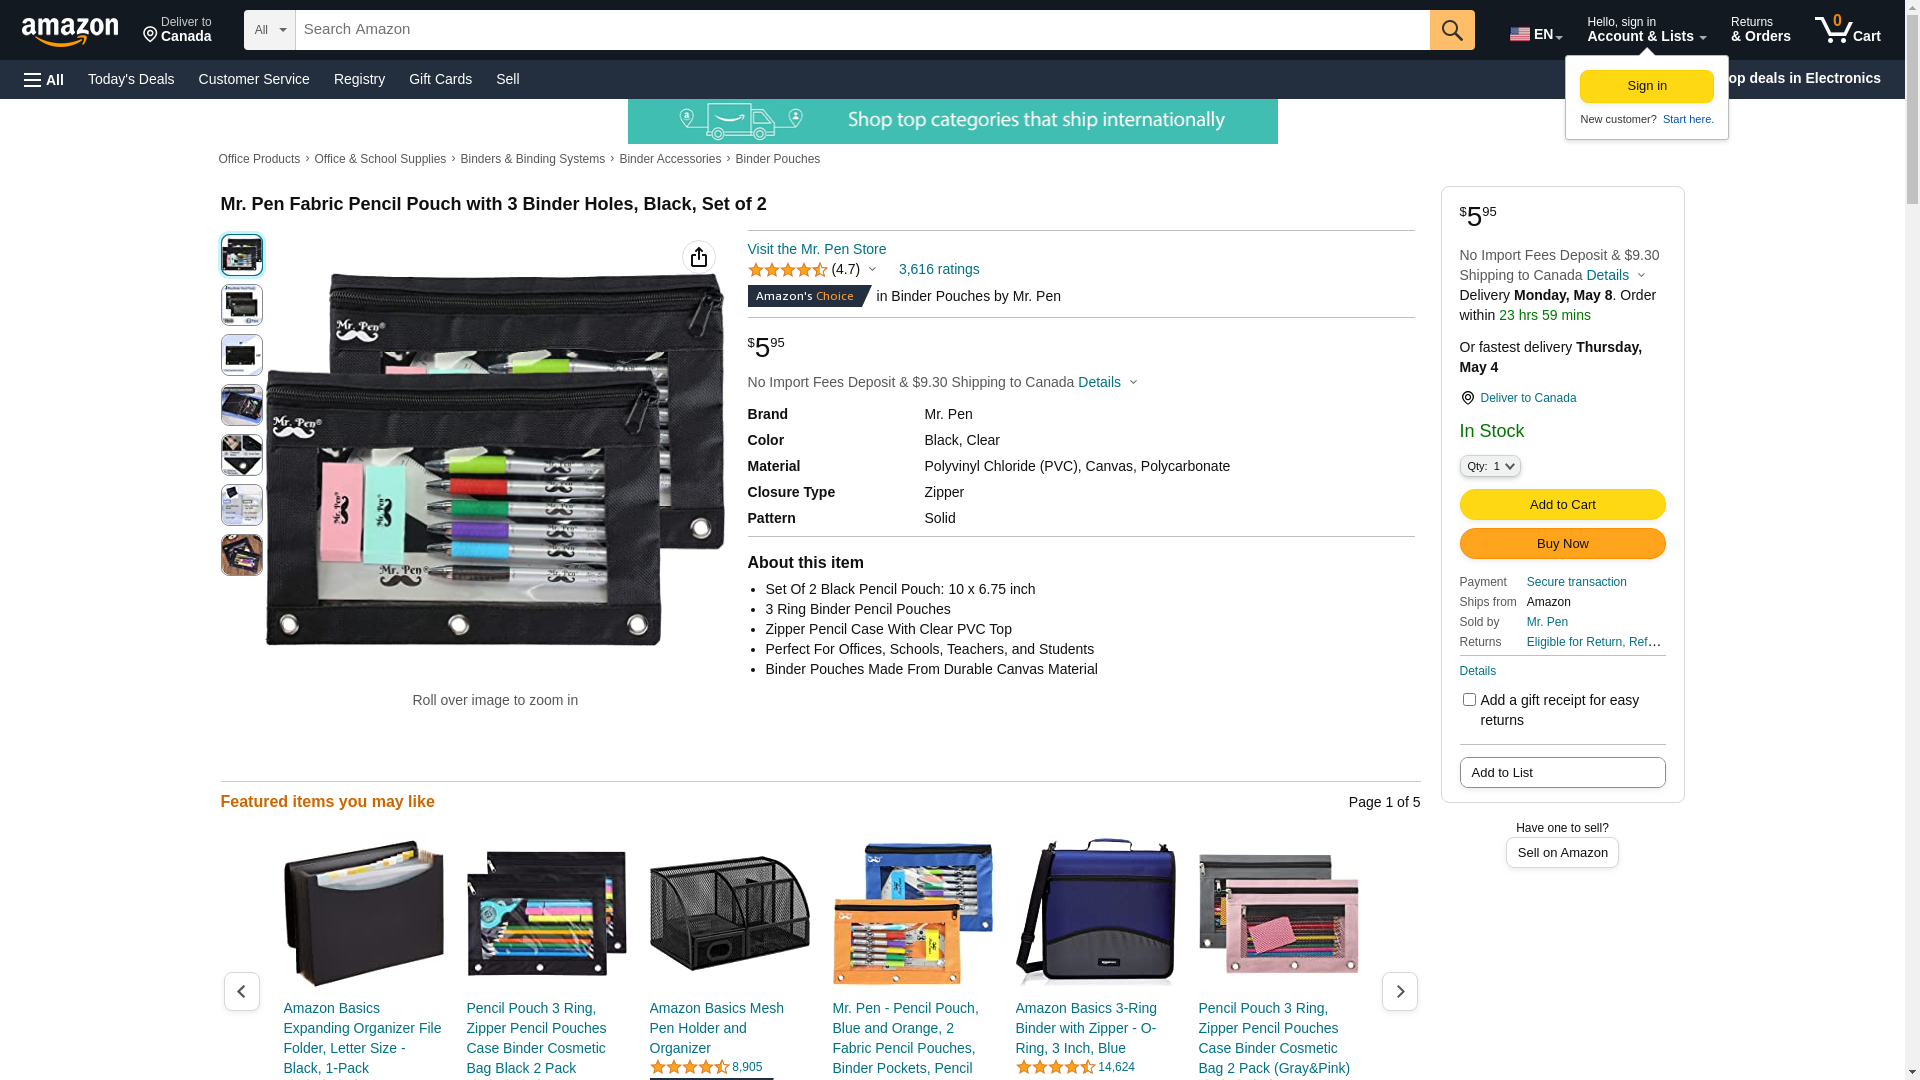Select the second product thumbnail image
1920x1080 pixels.
click(x=242, y=305)
